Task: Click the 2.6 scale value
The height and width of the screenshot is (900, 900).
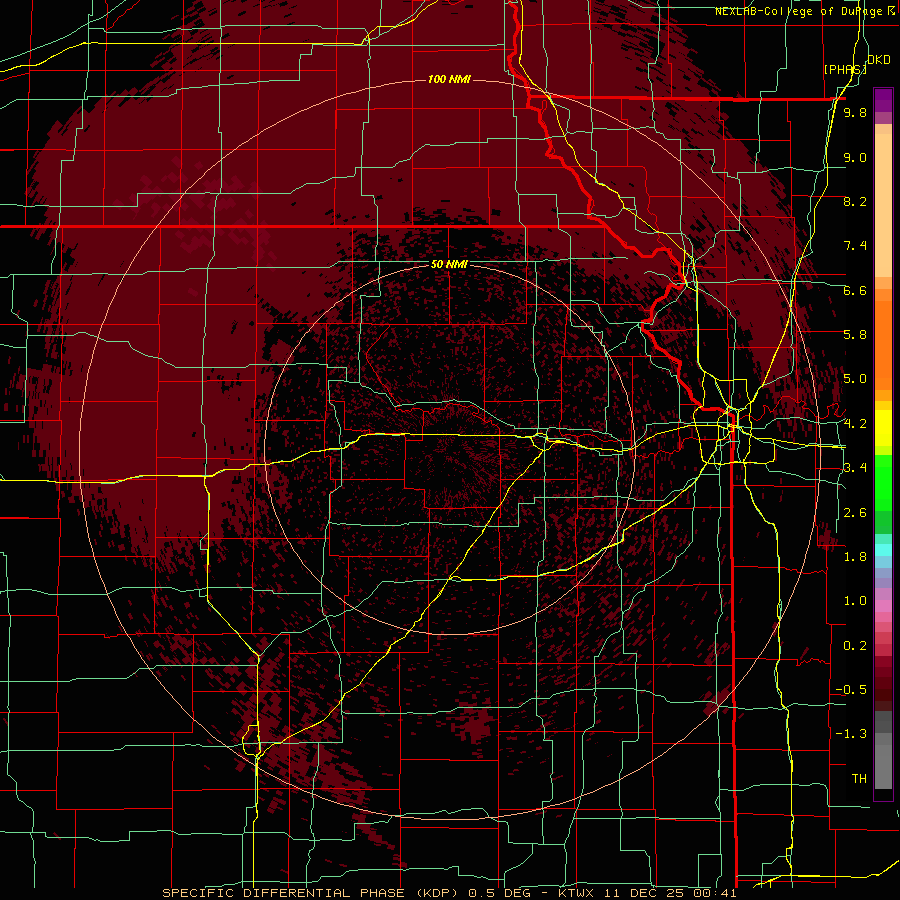Action: click(855, 513)
